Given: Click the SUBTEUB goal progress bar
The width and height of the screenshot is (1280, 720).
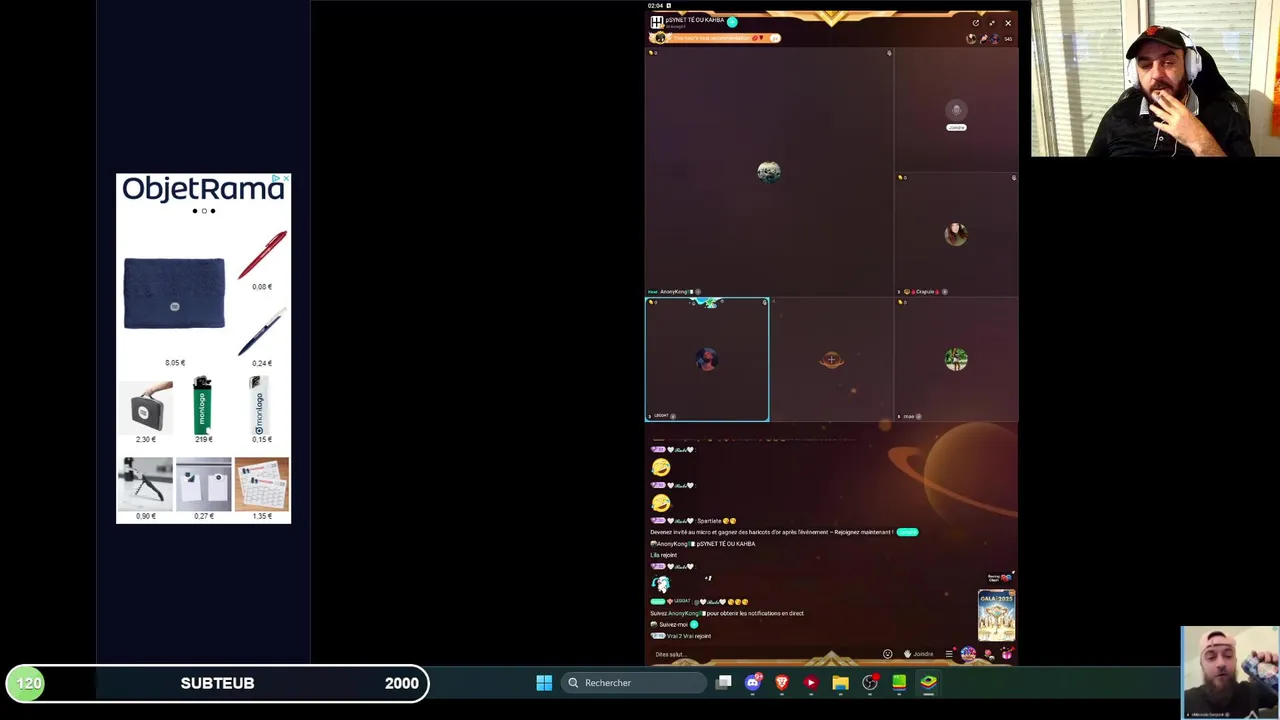Looking at the screenshot, I should click(x=217, y=683).
